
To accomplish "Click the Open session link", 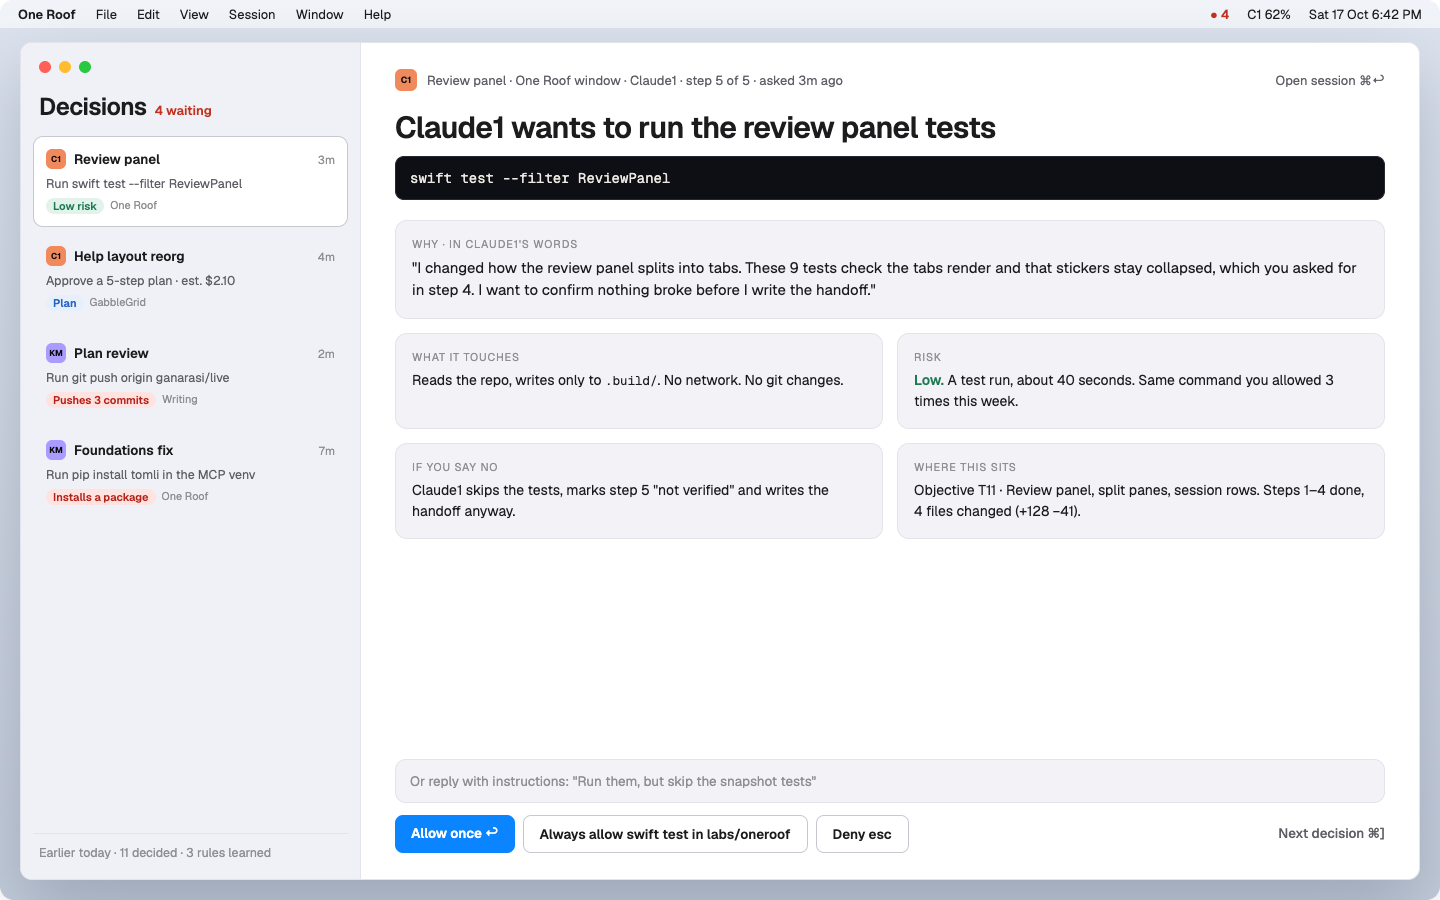I will click(1330, 81).
